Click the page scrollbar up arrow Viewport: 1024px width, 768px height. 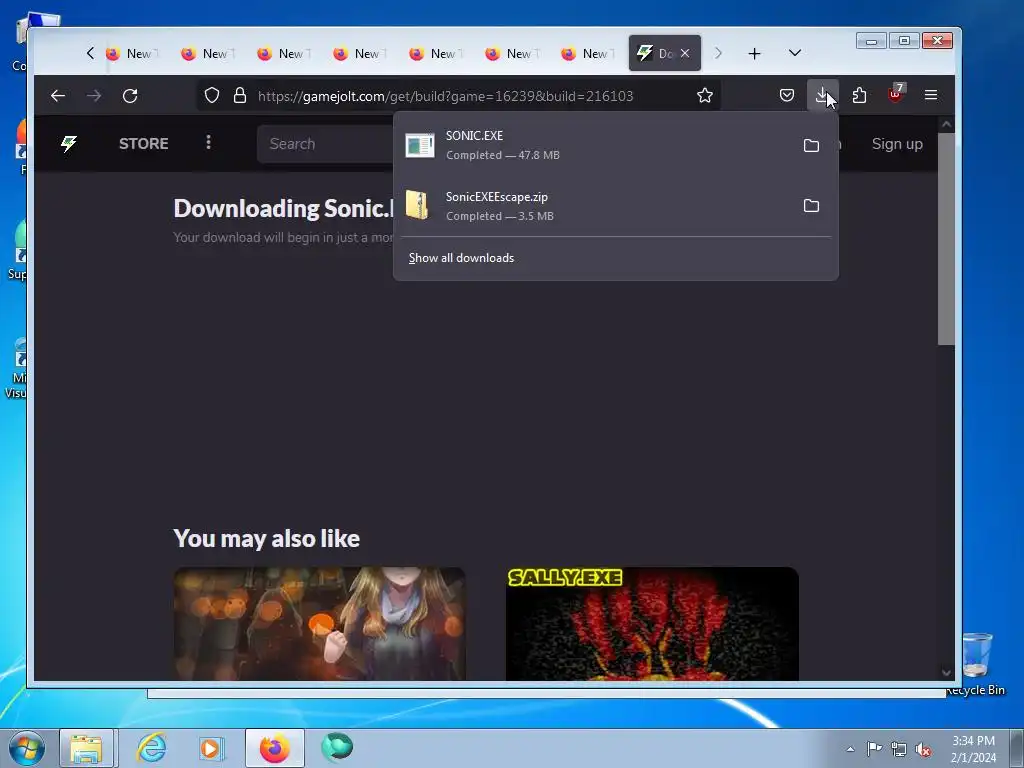[946, 124]
